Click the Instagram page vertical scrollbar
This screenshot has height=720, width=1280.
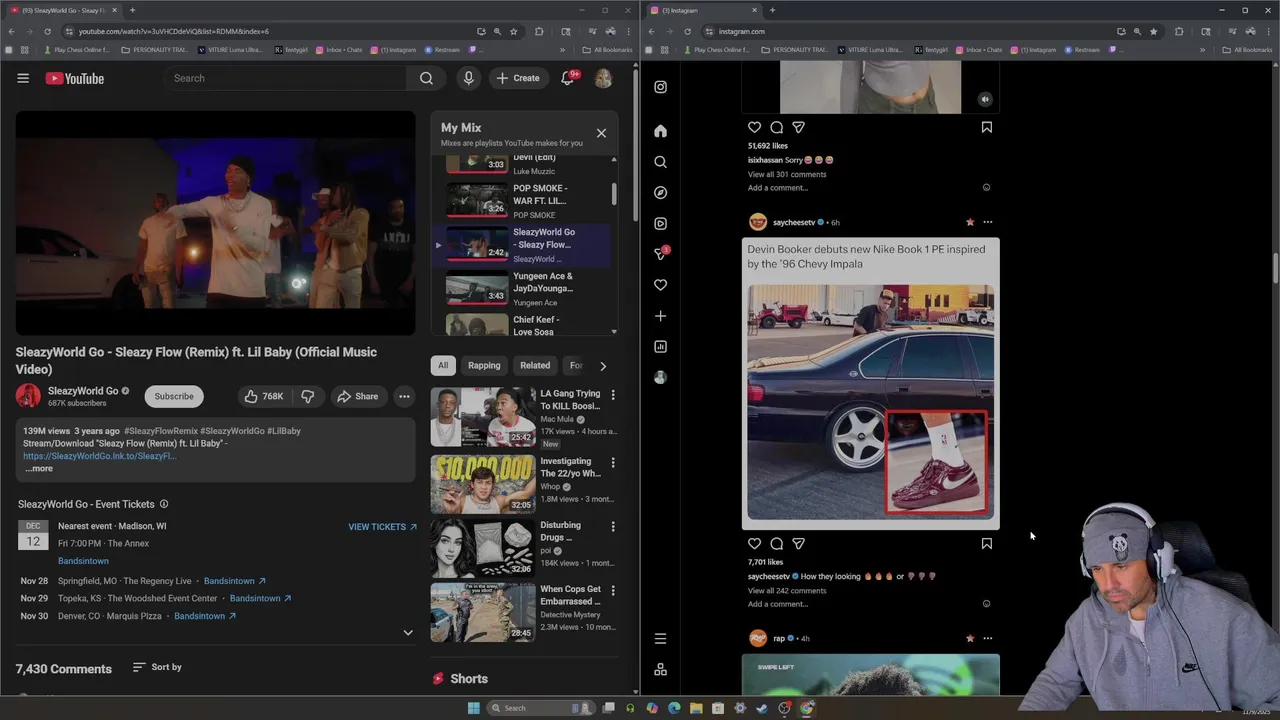(1275, 270)
